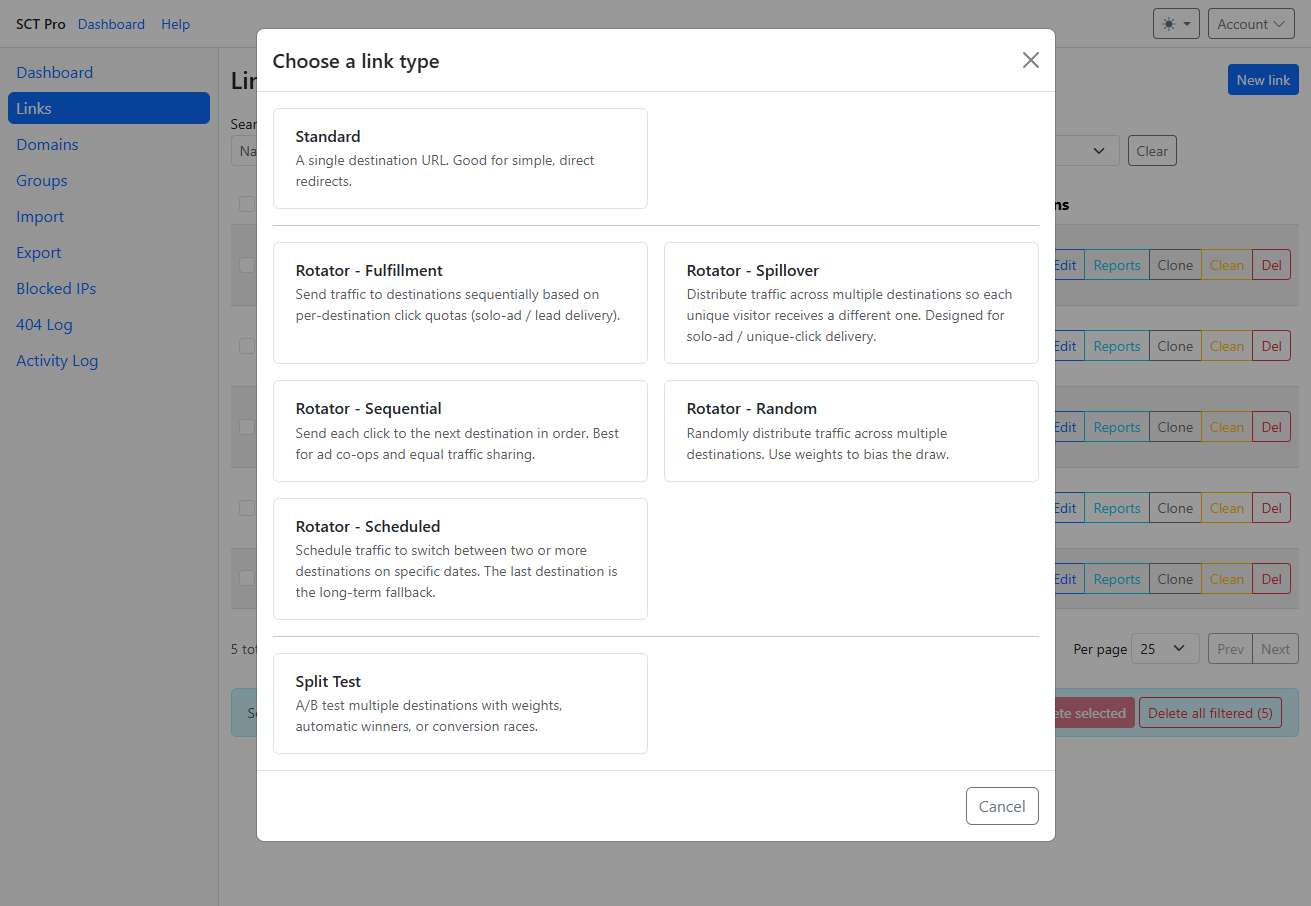This screenshot has height=906, width=1311.
Task: Close the Choose a link type dialog
Action: click(x=1031, y=60)
